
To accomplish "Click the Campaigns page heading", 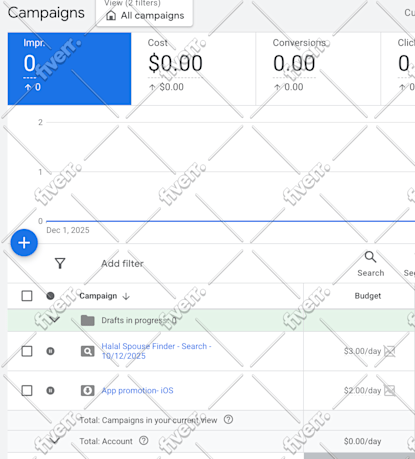I will (x=46, y=13).
